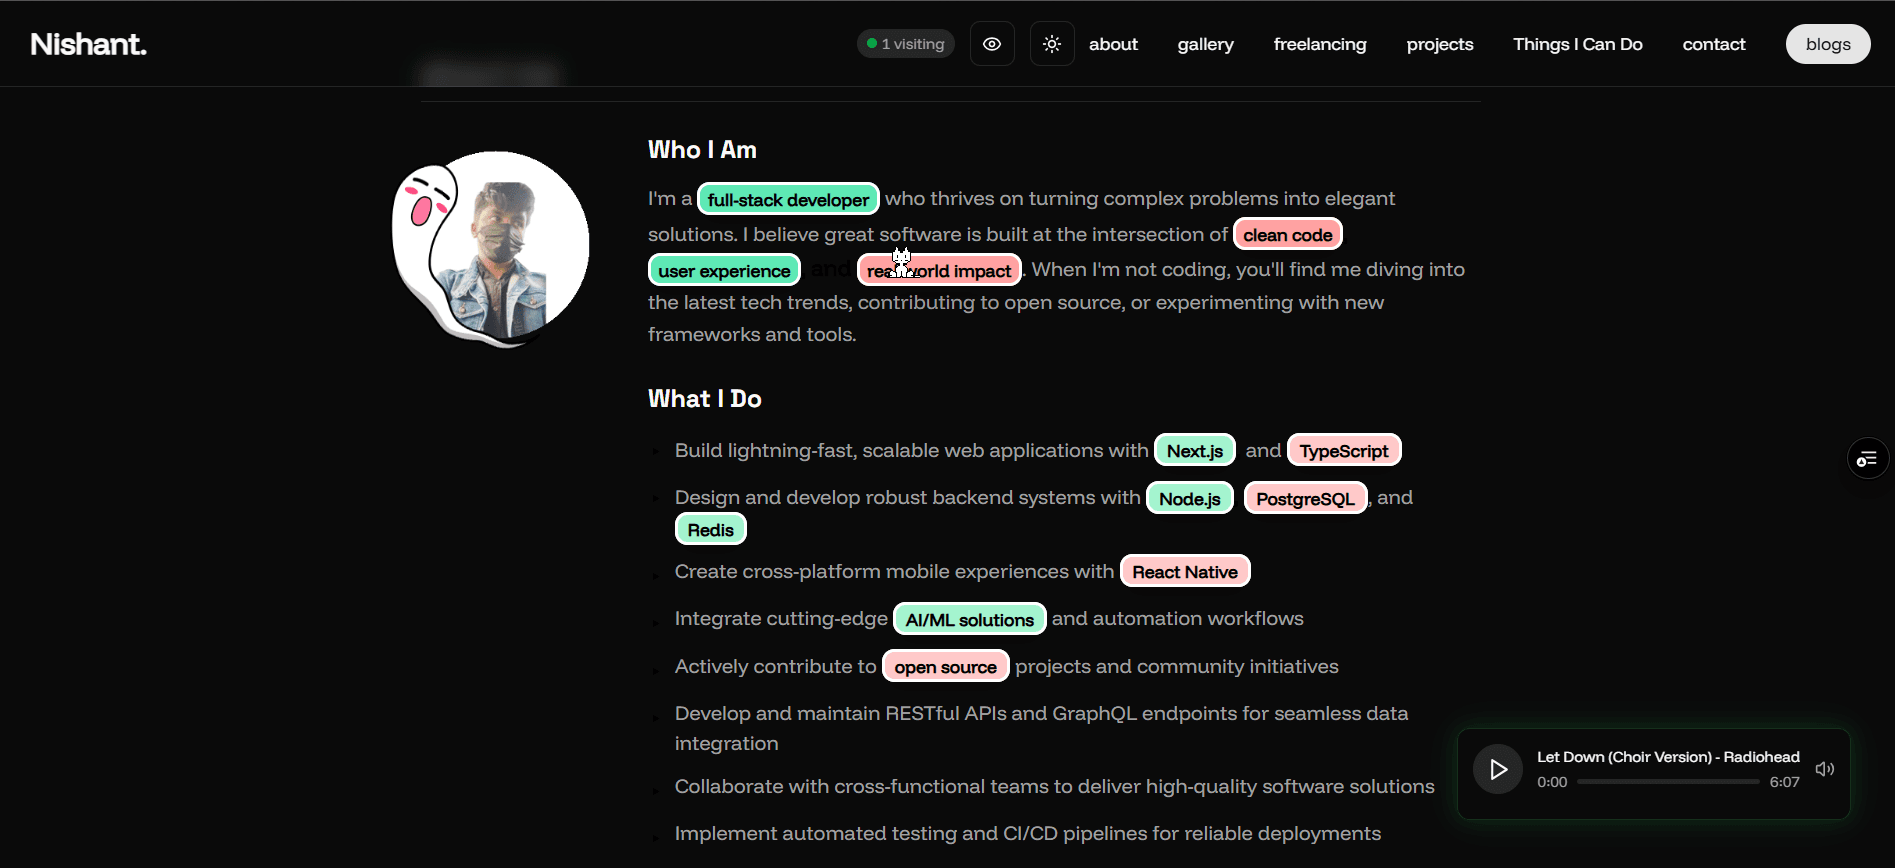Click the ghost profile avatar picture
The height and width of the screenshot is (868, 1895).
[x=490, y=248]
